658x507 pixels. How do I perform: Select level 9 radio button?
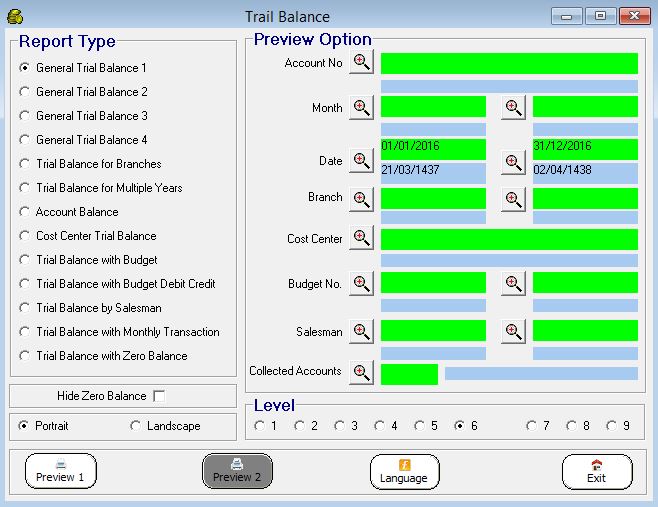click(612, 426)
